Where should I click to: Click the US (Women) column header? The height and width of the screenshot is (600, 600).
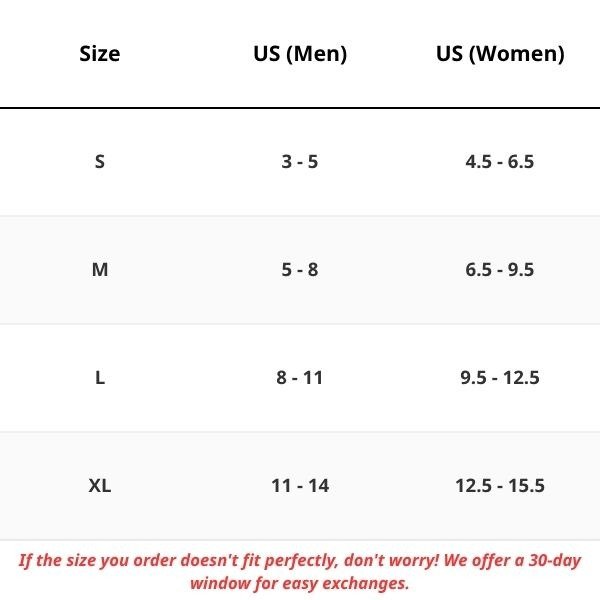tap(500, 54)
